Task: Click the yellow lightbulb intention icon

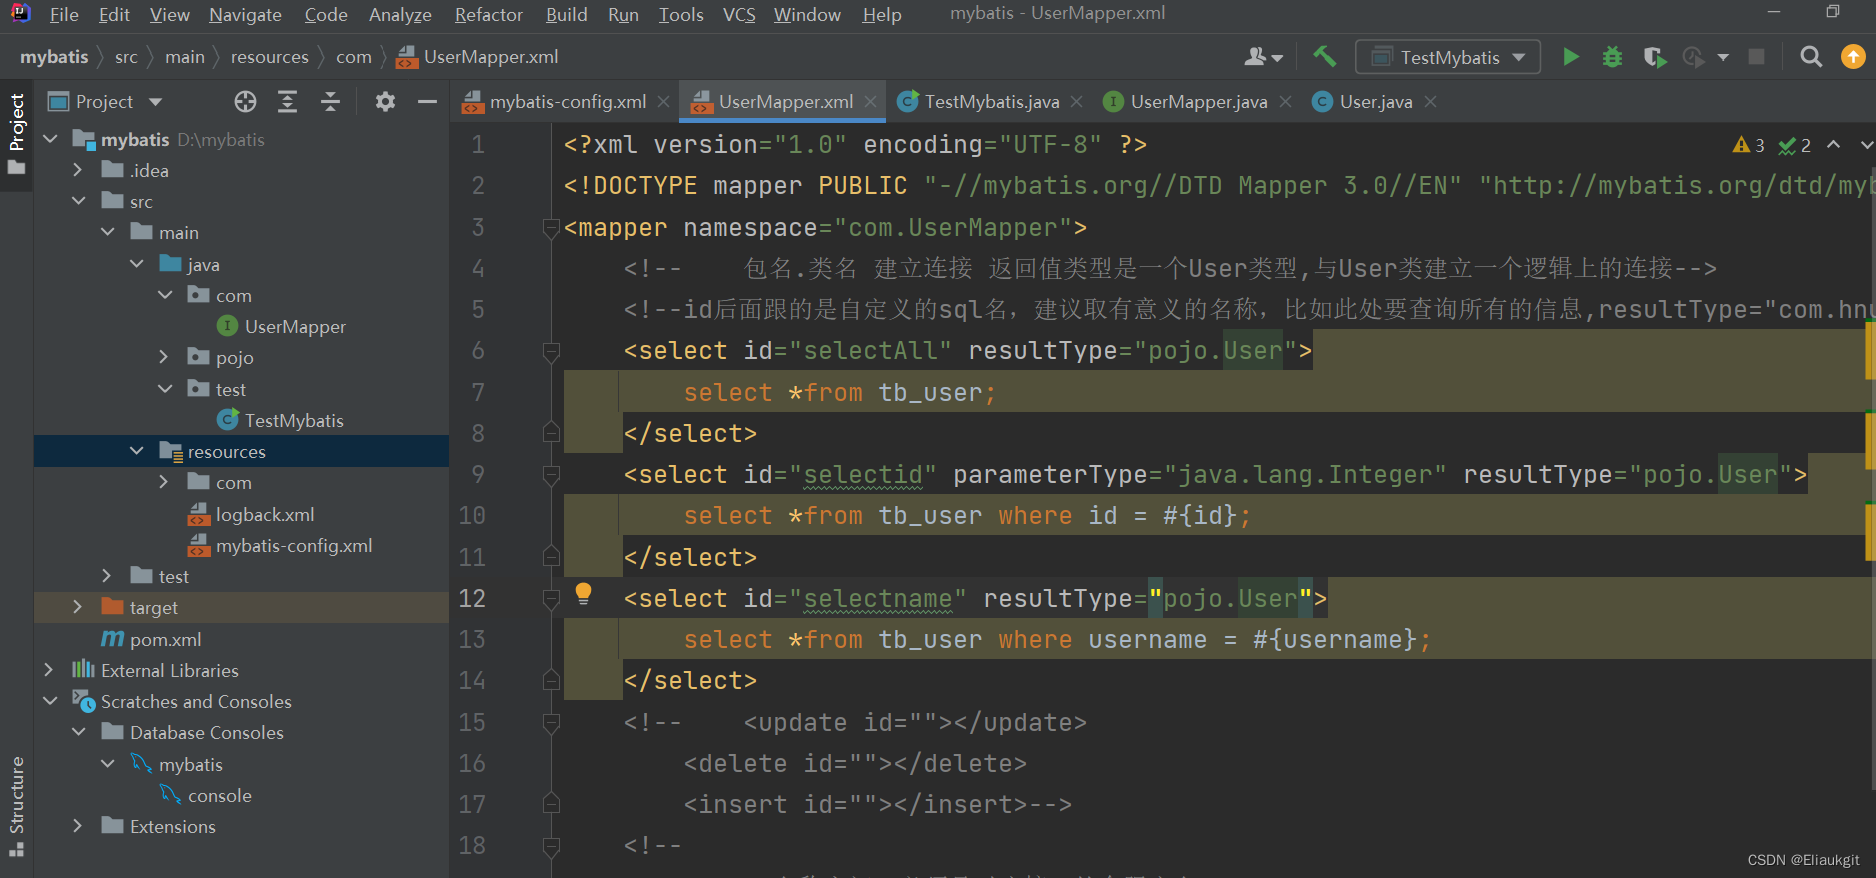Action: (583, 594)
